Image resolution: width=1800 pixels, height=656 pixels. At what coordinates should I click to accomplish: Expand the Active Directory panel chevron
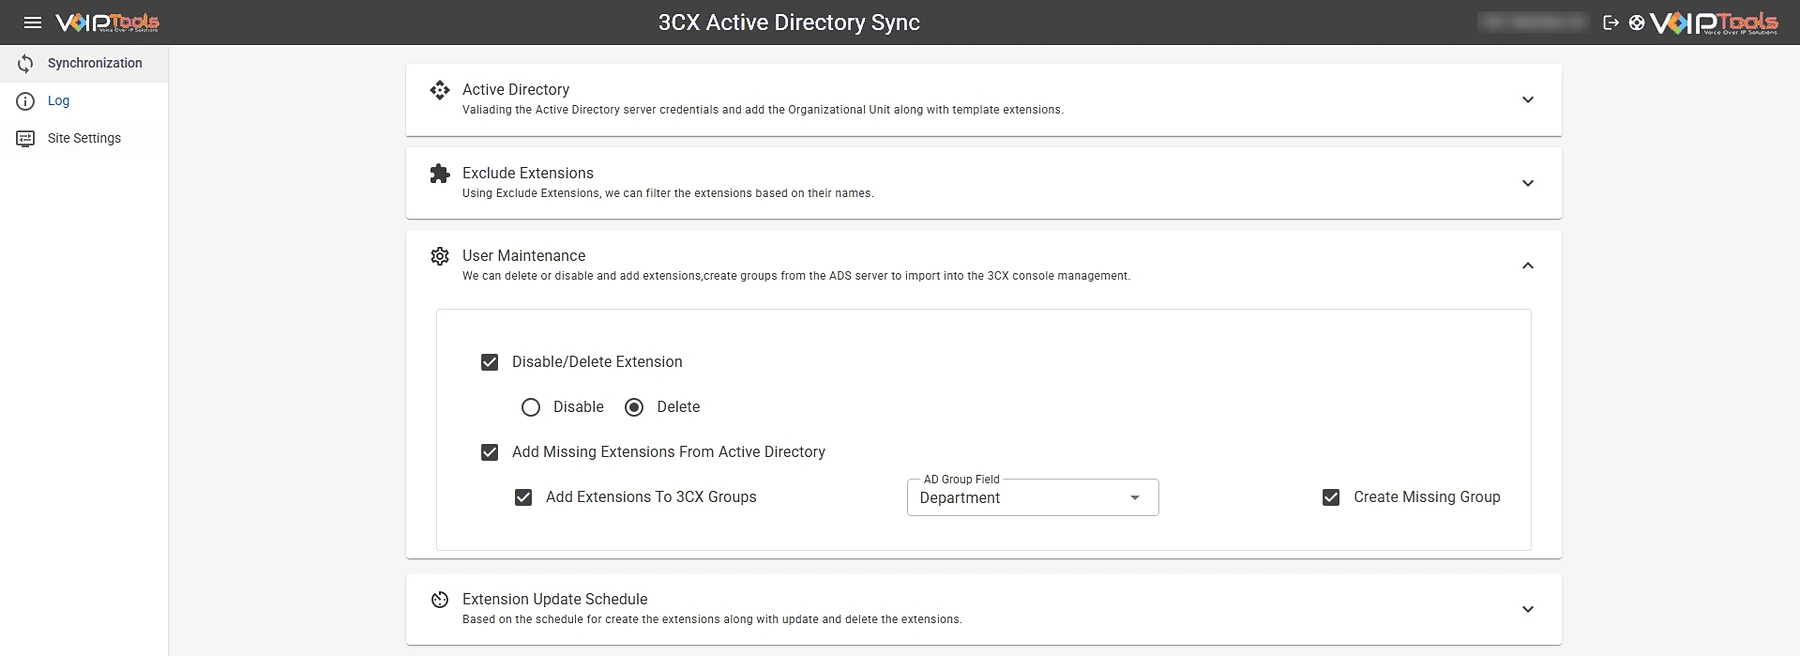point(1528,100)
